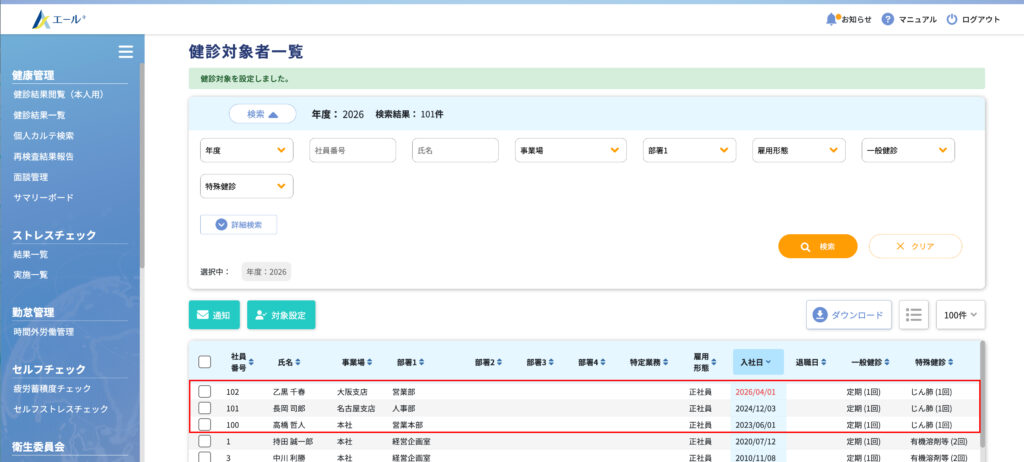Go to 健診結果一覧 in sidebar
This screenshot has height=462, width=1024.
(x=40, y=115)
